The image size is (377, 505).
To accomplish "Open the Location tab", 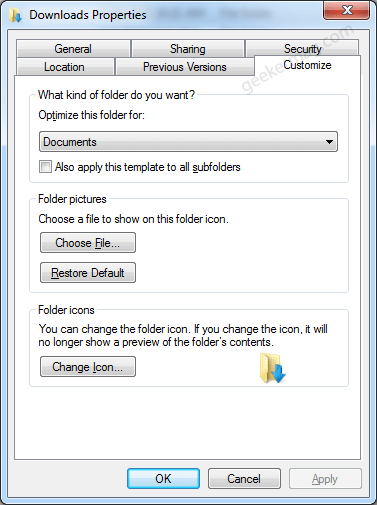I will coord(64,67).
